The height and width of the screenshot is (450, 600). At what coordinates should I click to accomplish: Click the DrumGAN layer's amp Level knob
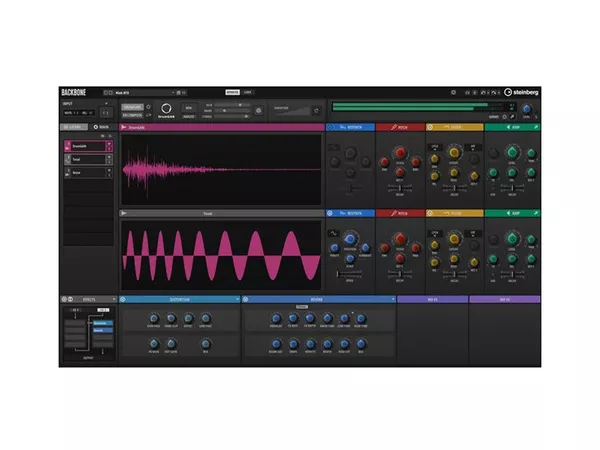pyautogui.click(x=512, y=152)
